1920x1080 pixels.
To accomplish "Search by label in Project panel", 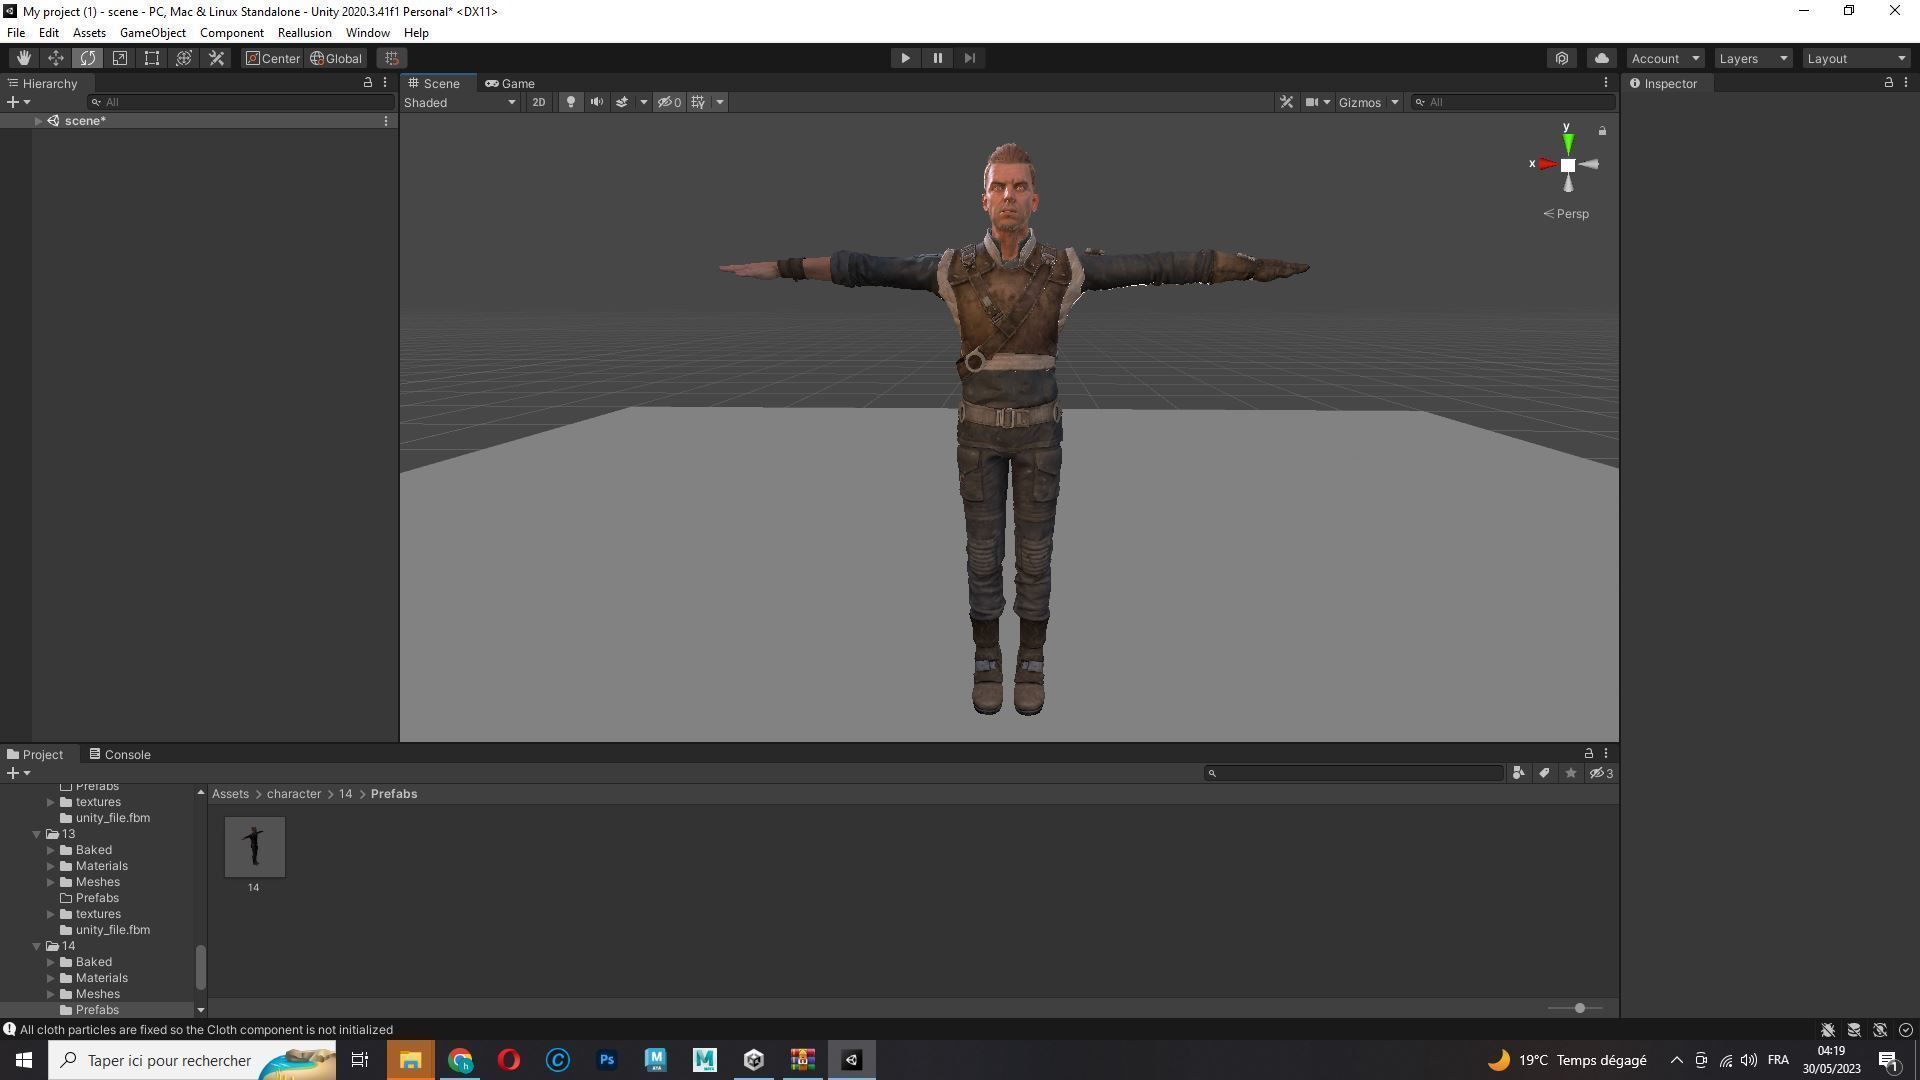I will (x=1544, y=773).
